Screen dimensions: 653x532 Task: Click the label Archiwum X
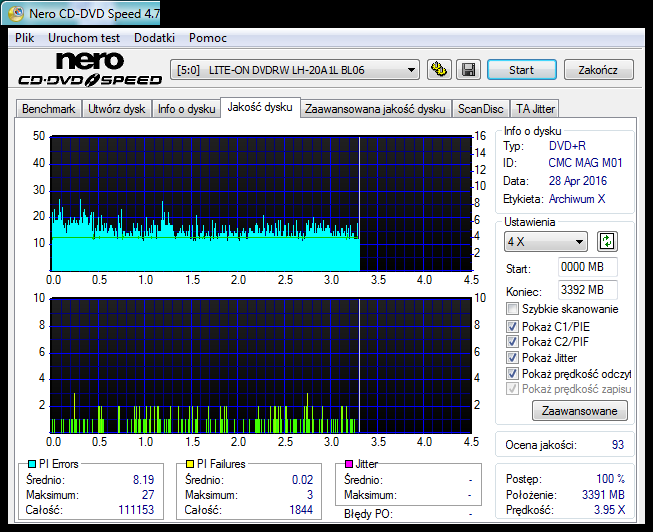(577, 199)
